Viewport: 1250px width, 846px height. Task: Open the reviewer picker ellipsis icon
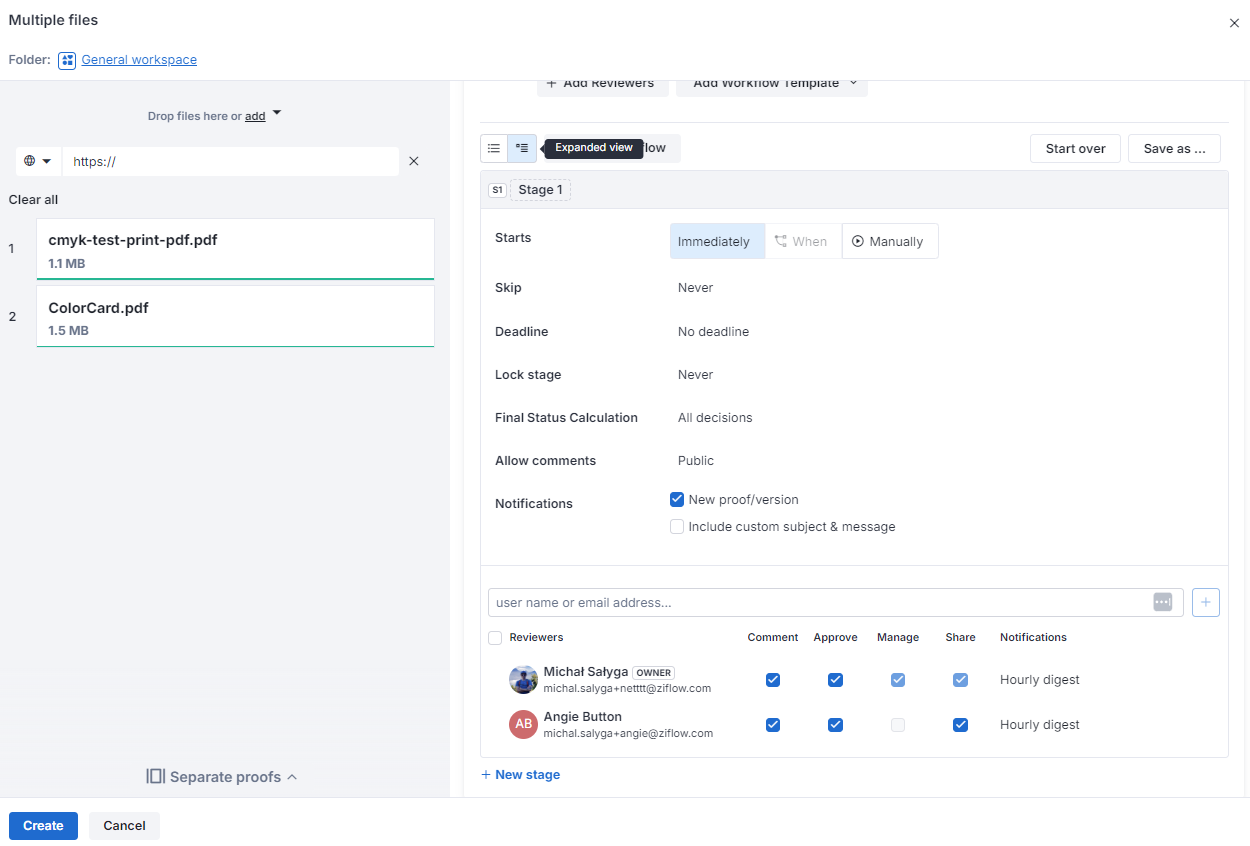click(x=1162, y=602)
